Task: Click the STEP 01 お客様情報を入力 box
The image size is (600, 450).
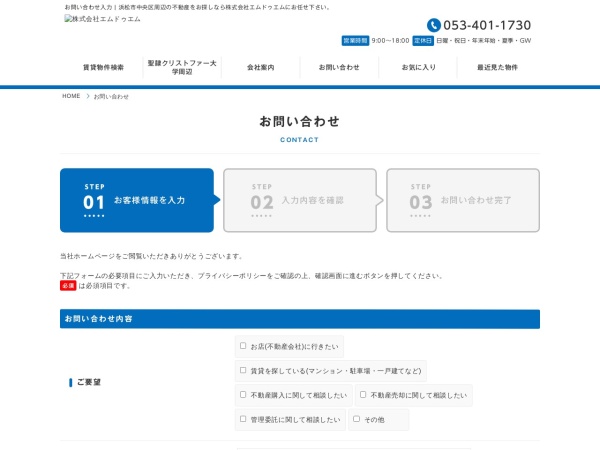Action: point(137,200)
